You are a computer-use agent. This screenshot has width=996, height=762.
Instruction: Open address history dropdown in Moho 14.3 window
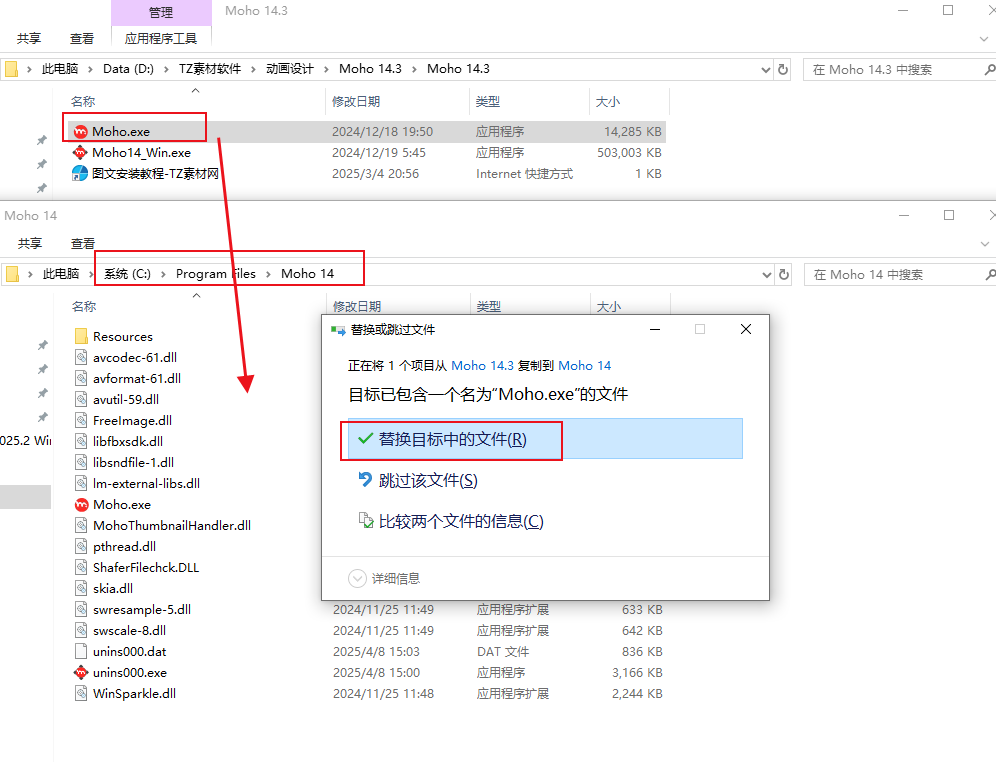click(x=766, y=70)
